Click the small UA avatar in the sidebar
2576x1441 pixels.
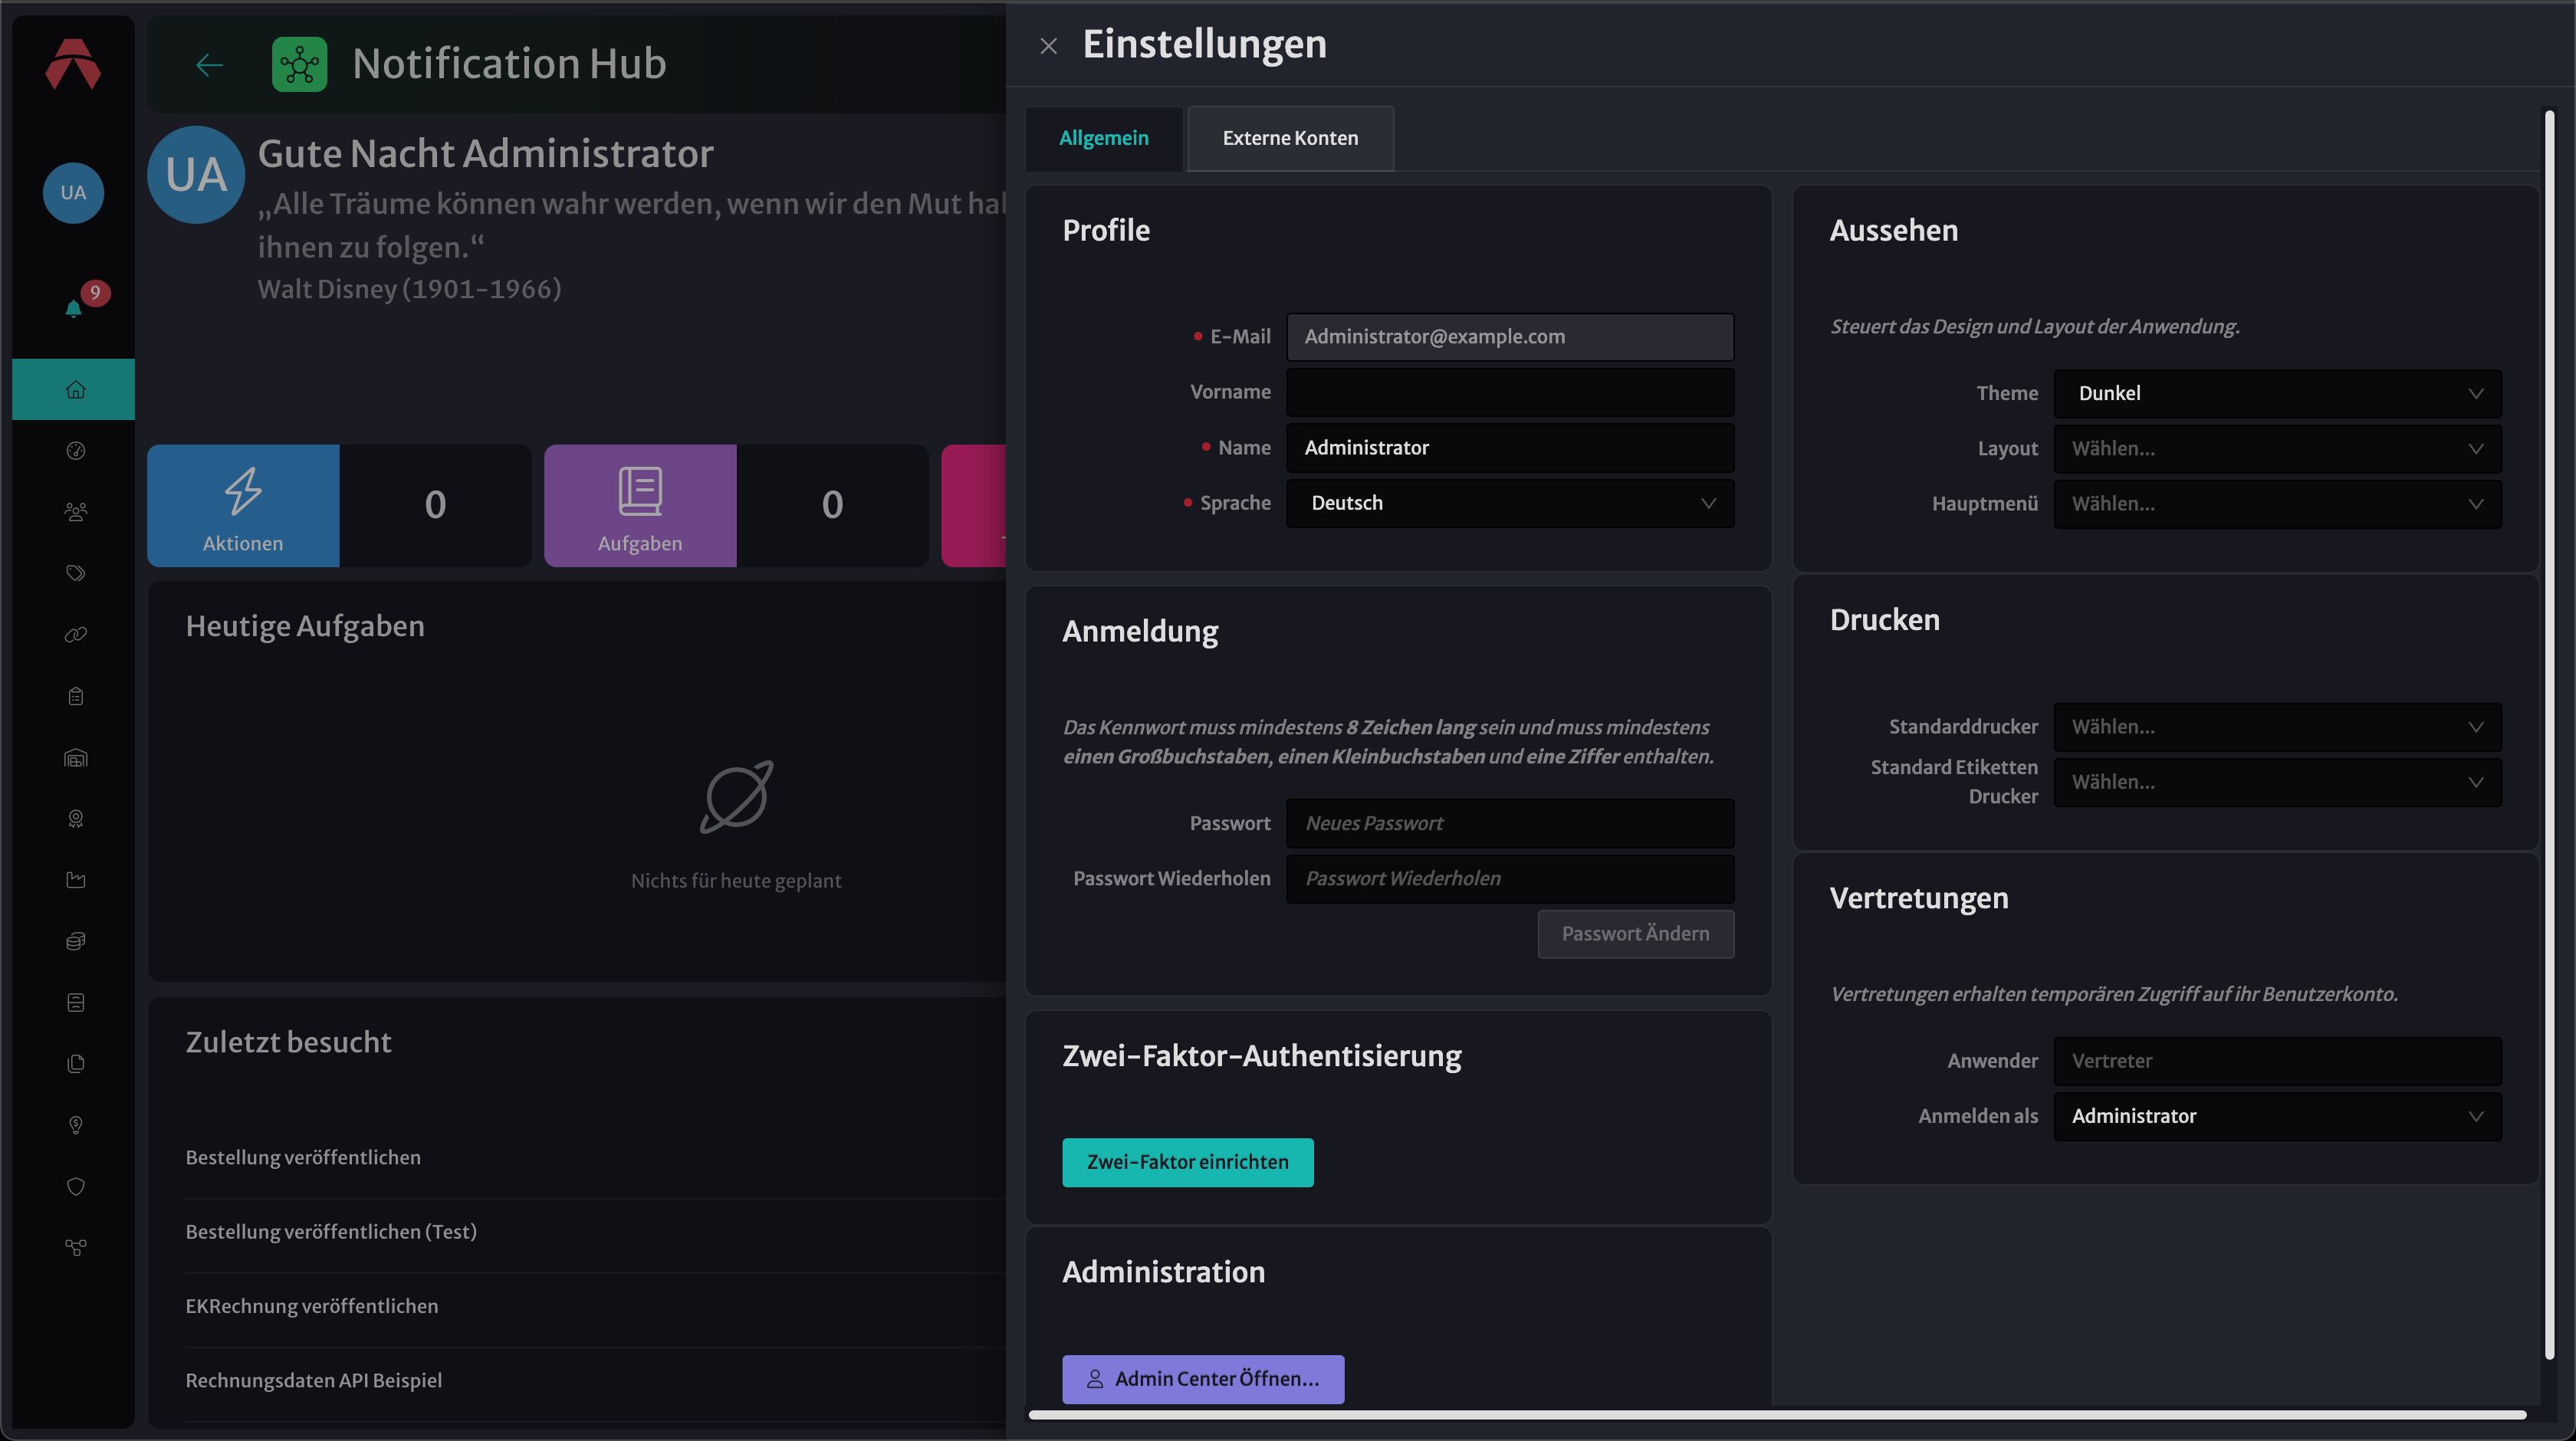(73, 193)
